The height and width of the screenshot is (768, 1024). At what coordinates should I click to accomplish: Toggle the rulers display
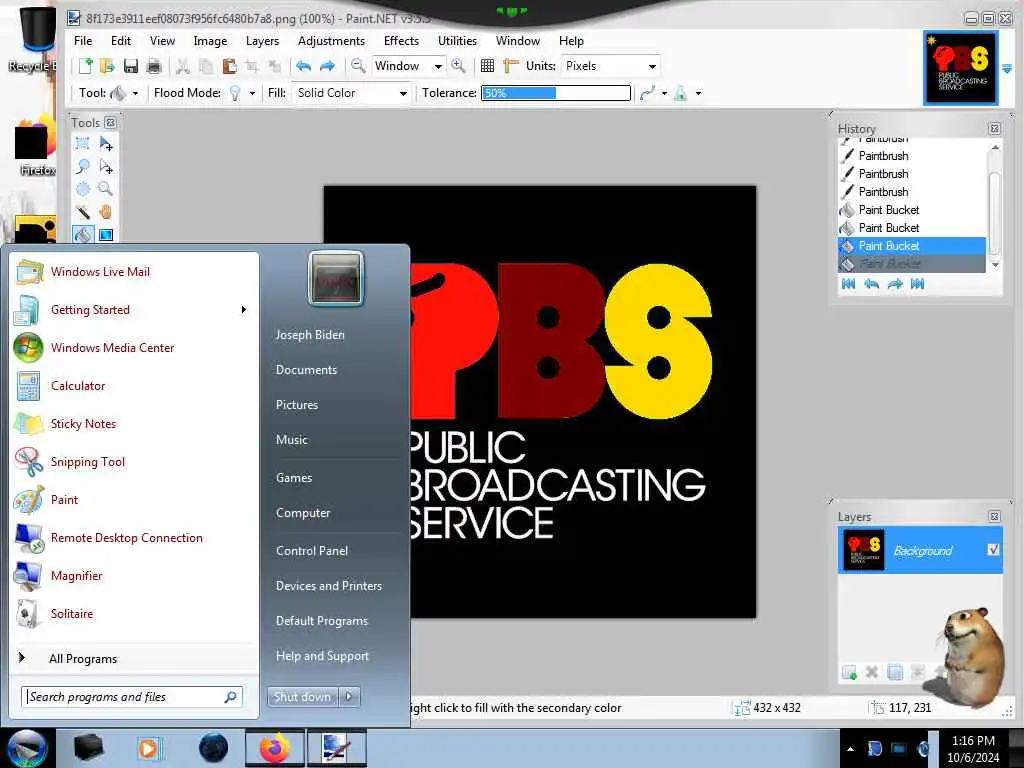tap(511, 66)
